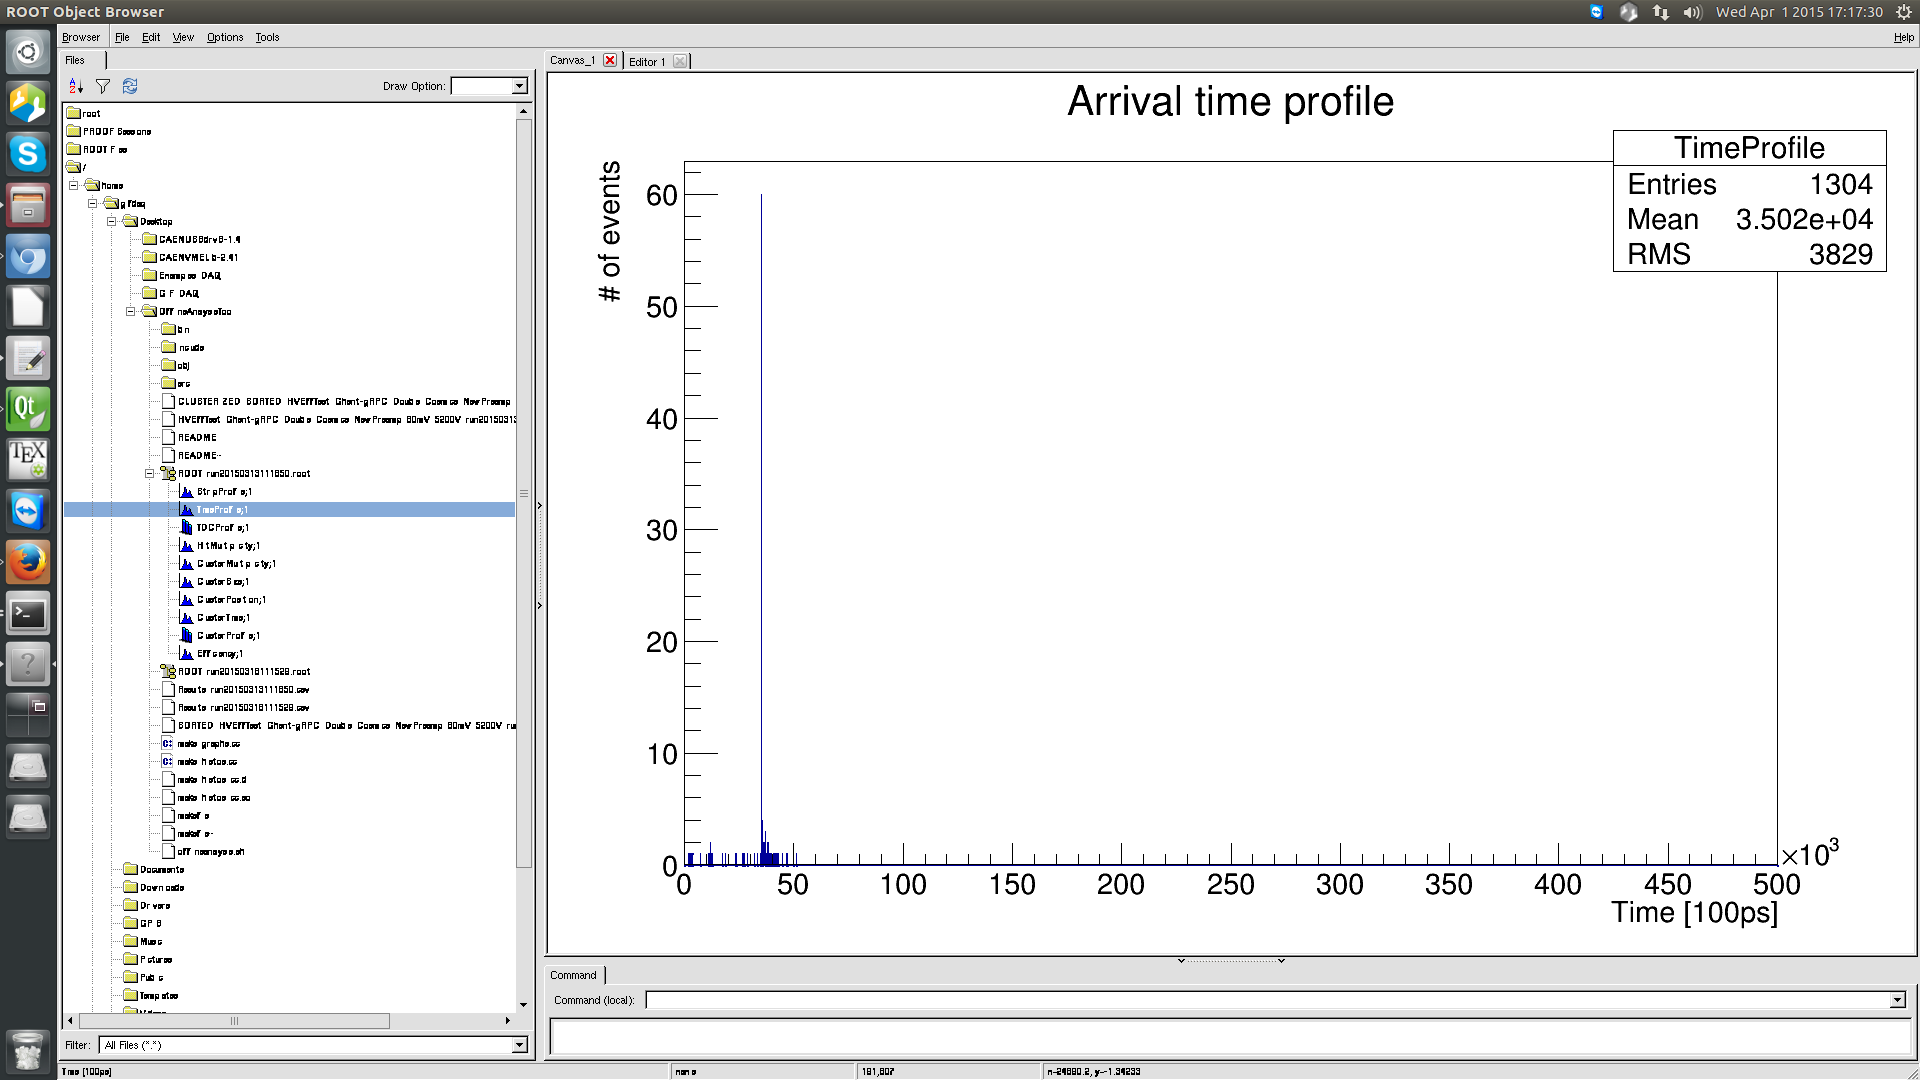Select the Efficiency histogram entry
Image resolution: width=1920 pixels, height=1080 pixels.
[x=219, y=654]
